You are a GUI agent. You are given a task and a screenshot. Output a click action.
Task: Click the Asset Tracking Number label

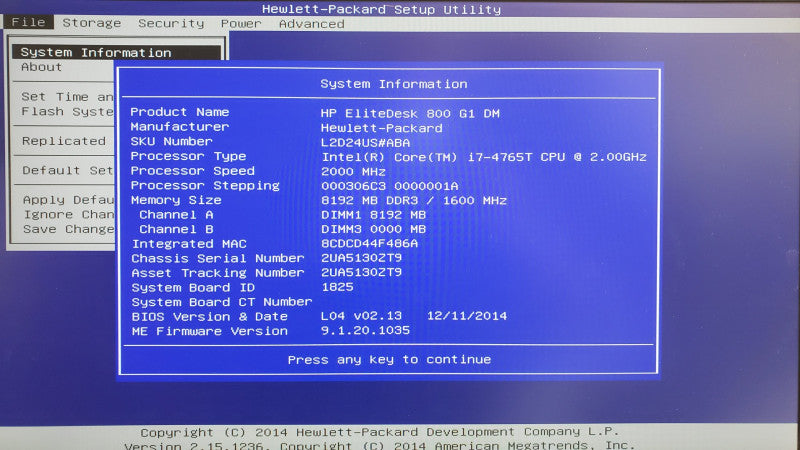pyautogui.click(x=218, y=273)
